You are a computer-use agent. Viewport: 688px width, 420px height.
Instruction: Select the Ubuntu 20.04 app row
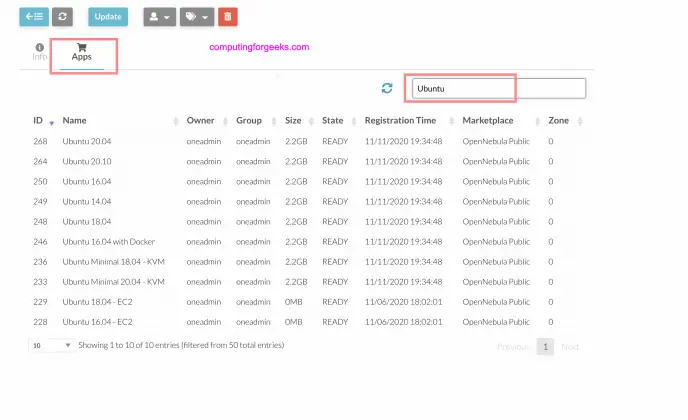click(90, 141)
